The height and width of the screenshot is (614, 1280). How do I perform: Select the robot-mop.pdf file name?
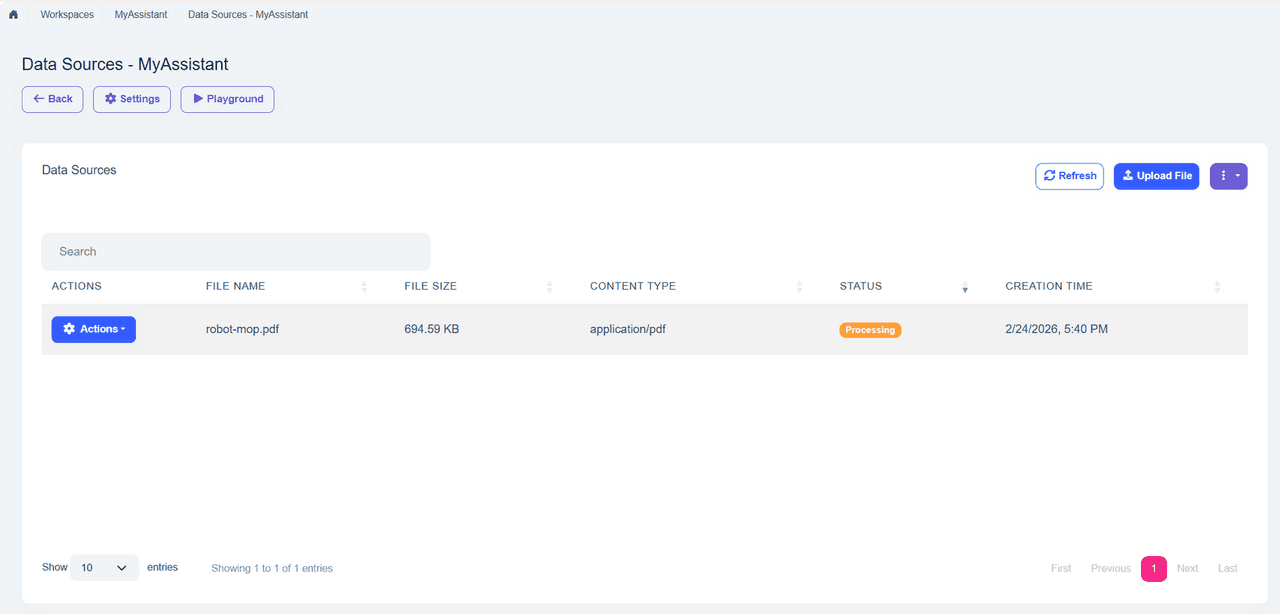point(242,329)
